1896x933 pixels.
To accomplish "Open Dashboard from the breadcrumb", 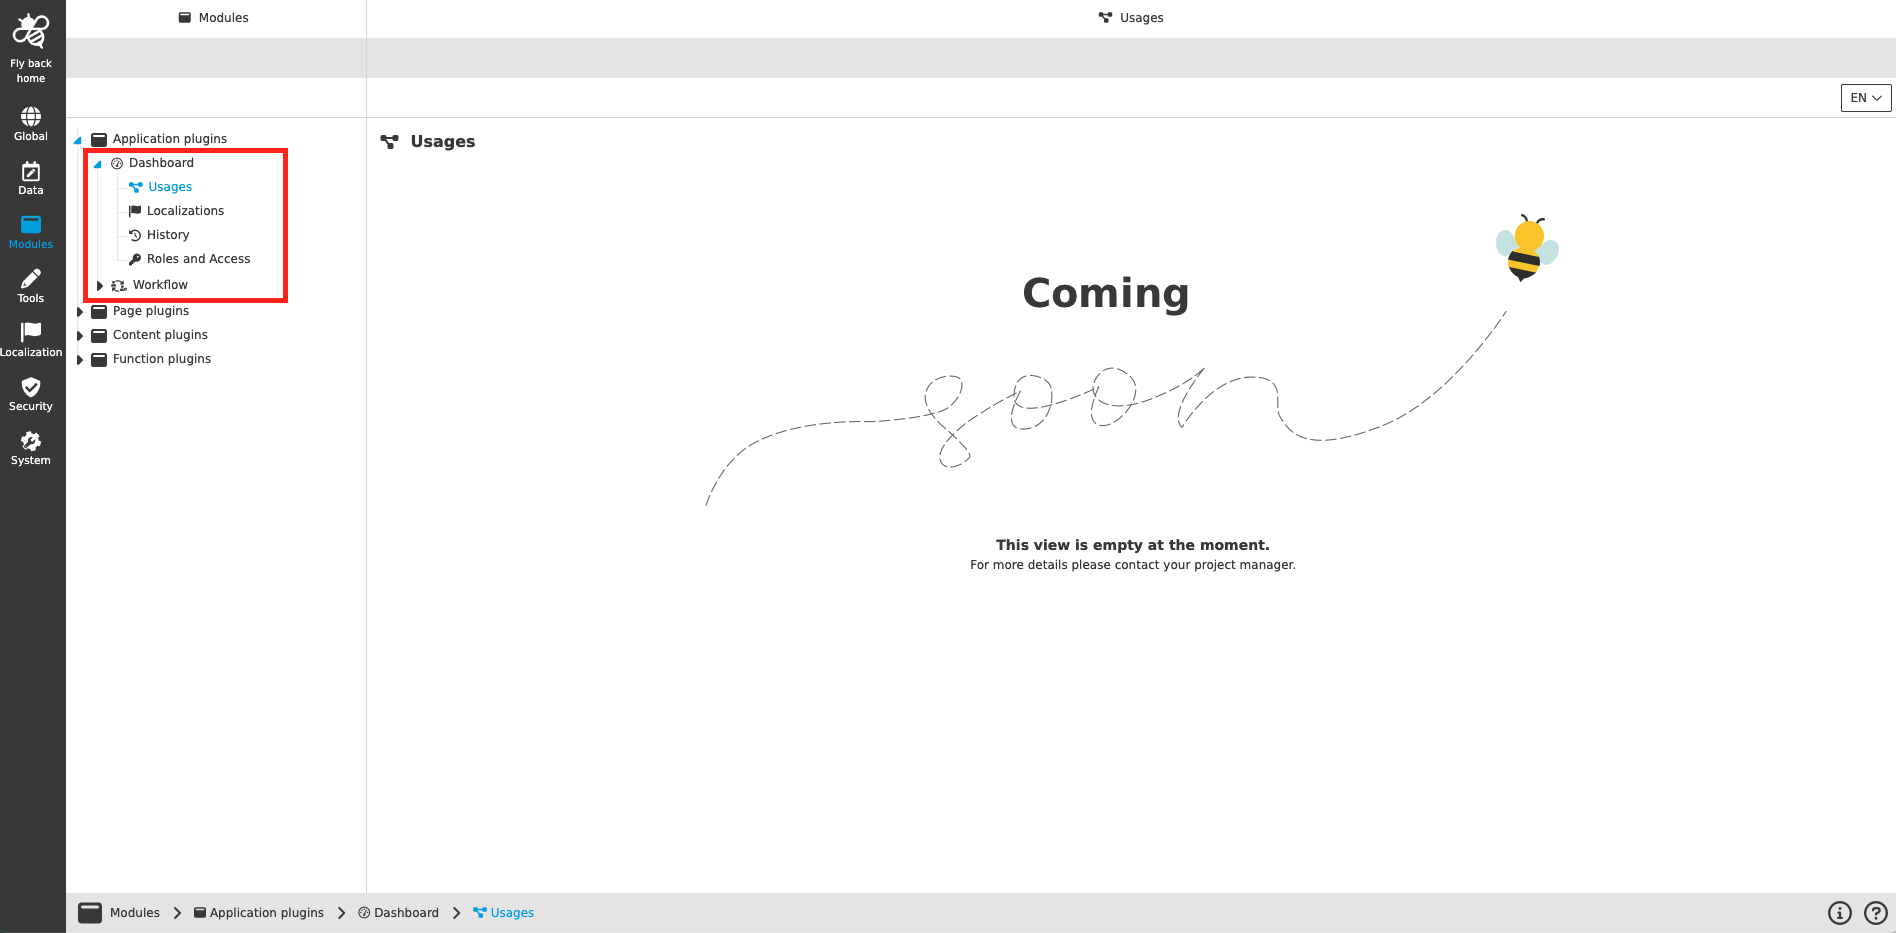I will [x=407, y=912].
